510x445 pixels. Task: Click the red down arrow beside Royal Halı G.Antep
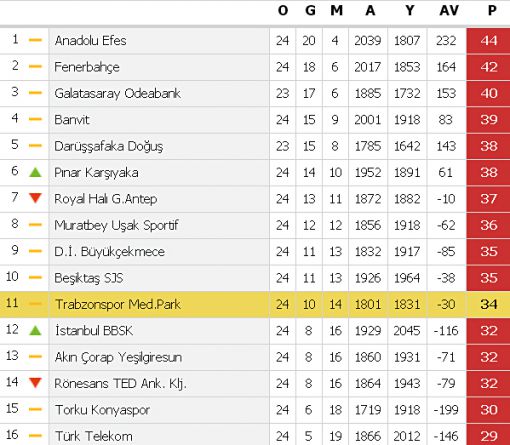pyautogui.click(x=35, y=198)
